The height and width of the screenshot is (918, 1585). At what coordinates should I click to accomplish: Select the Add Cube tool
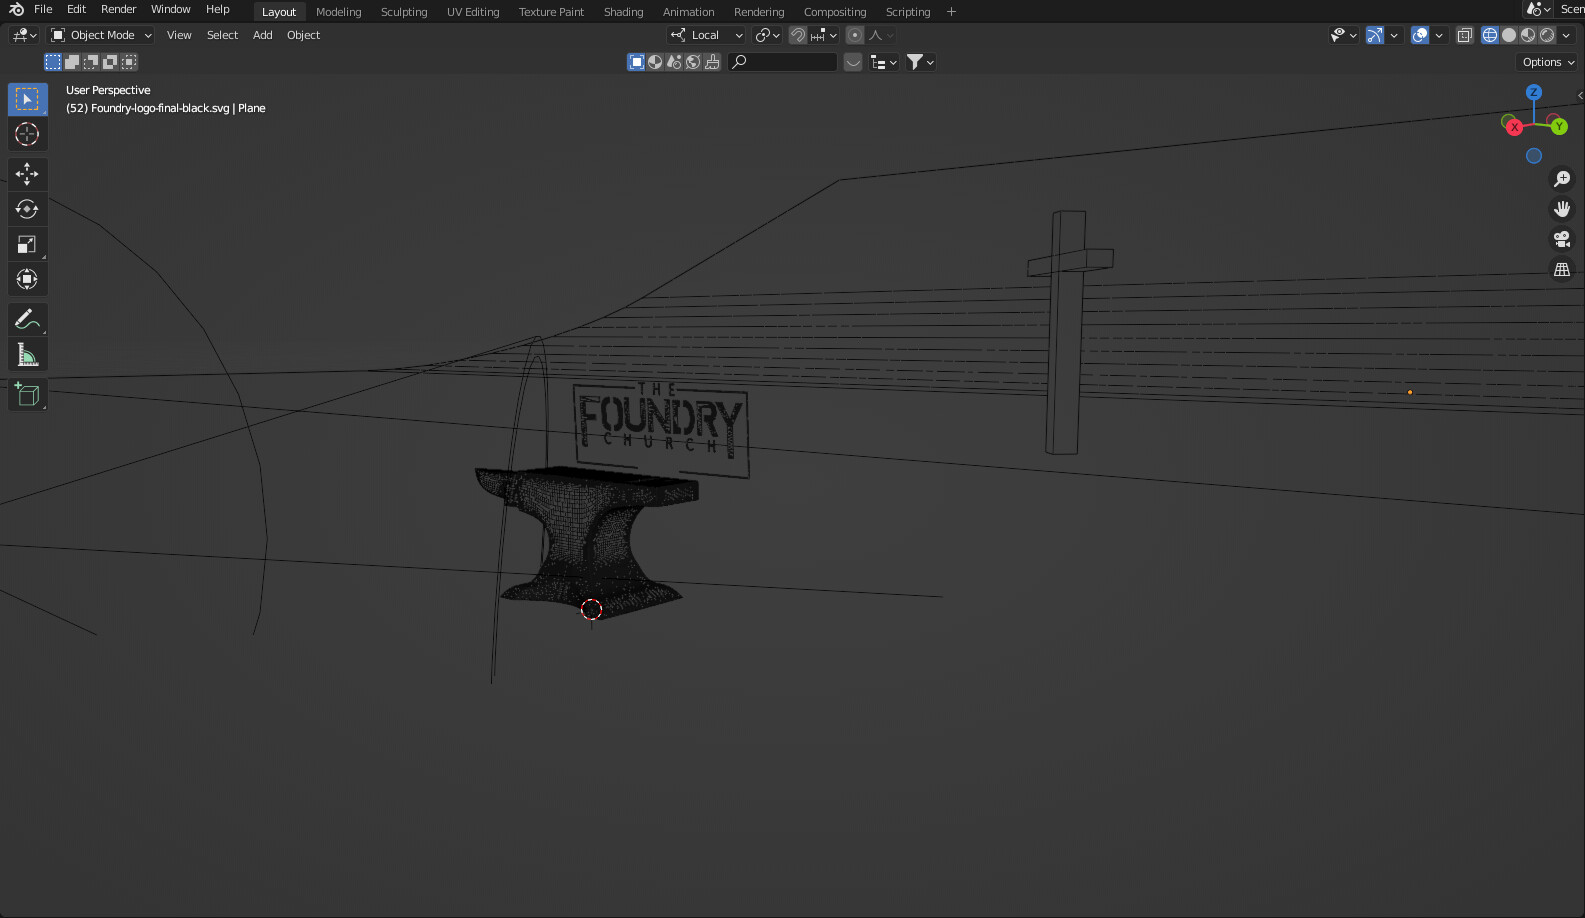(27, 395)
